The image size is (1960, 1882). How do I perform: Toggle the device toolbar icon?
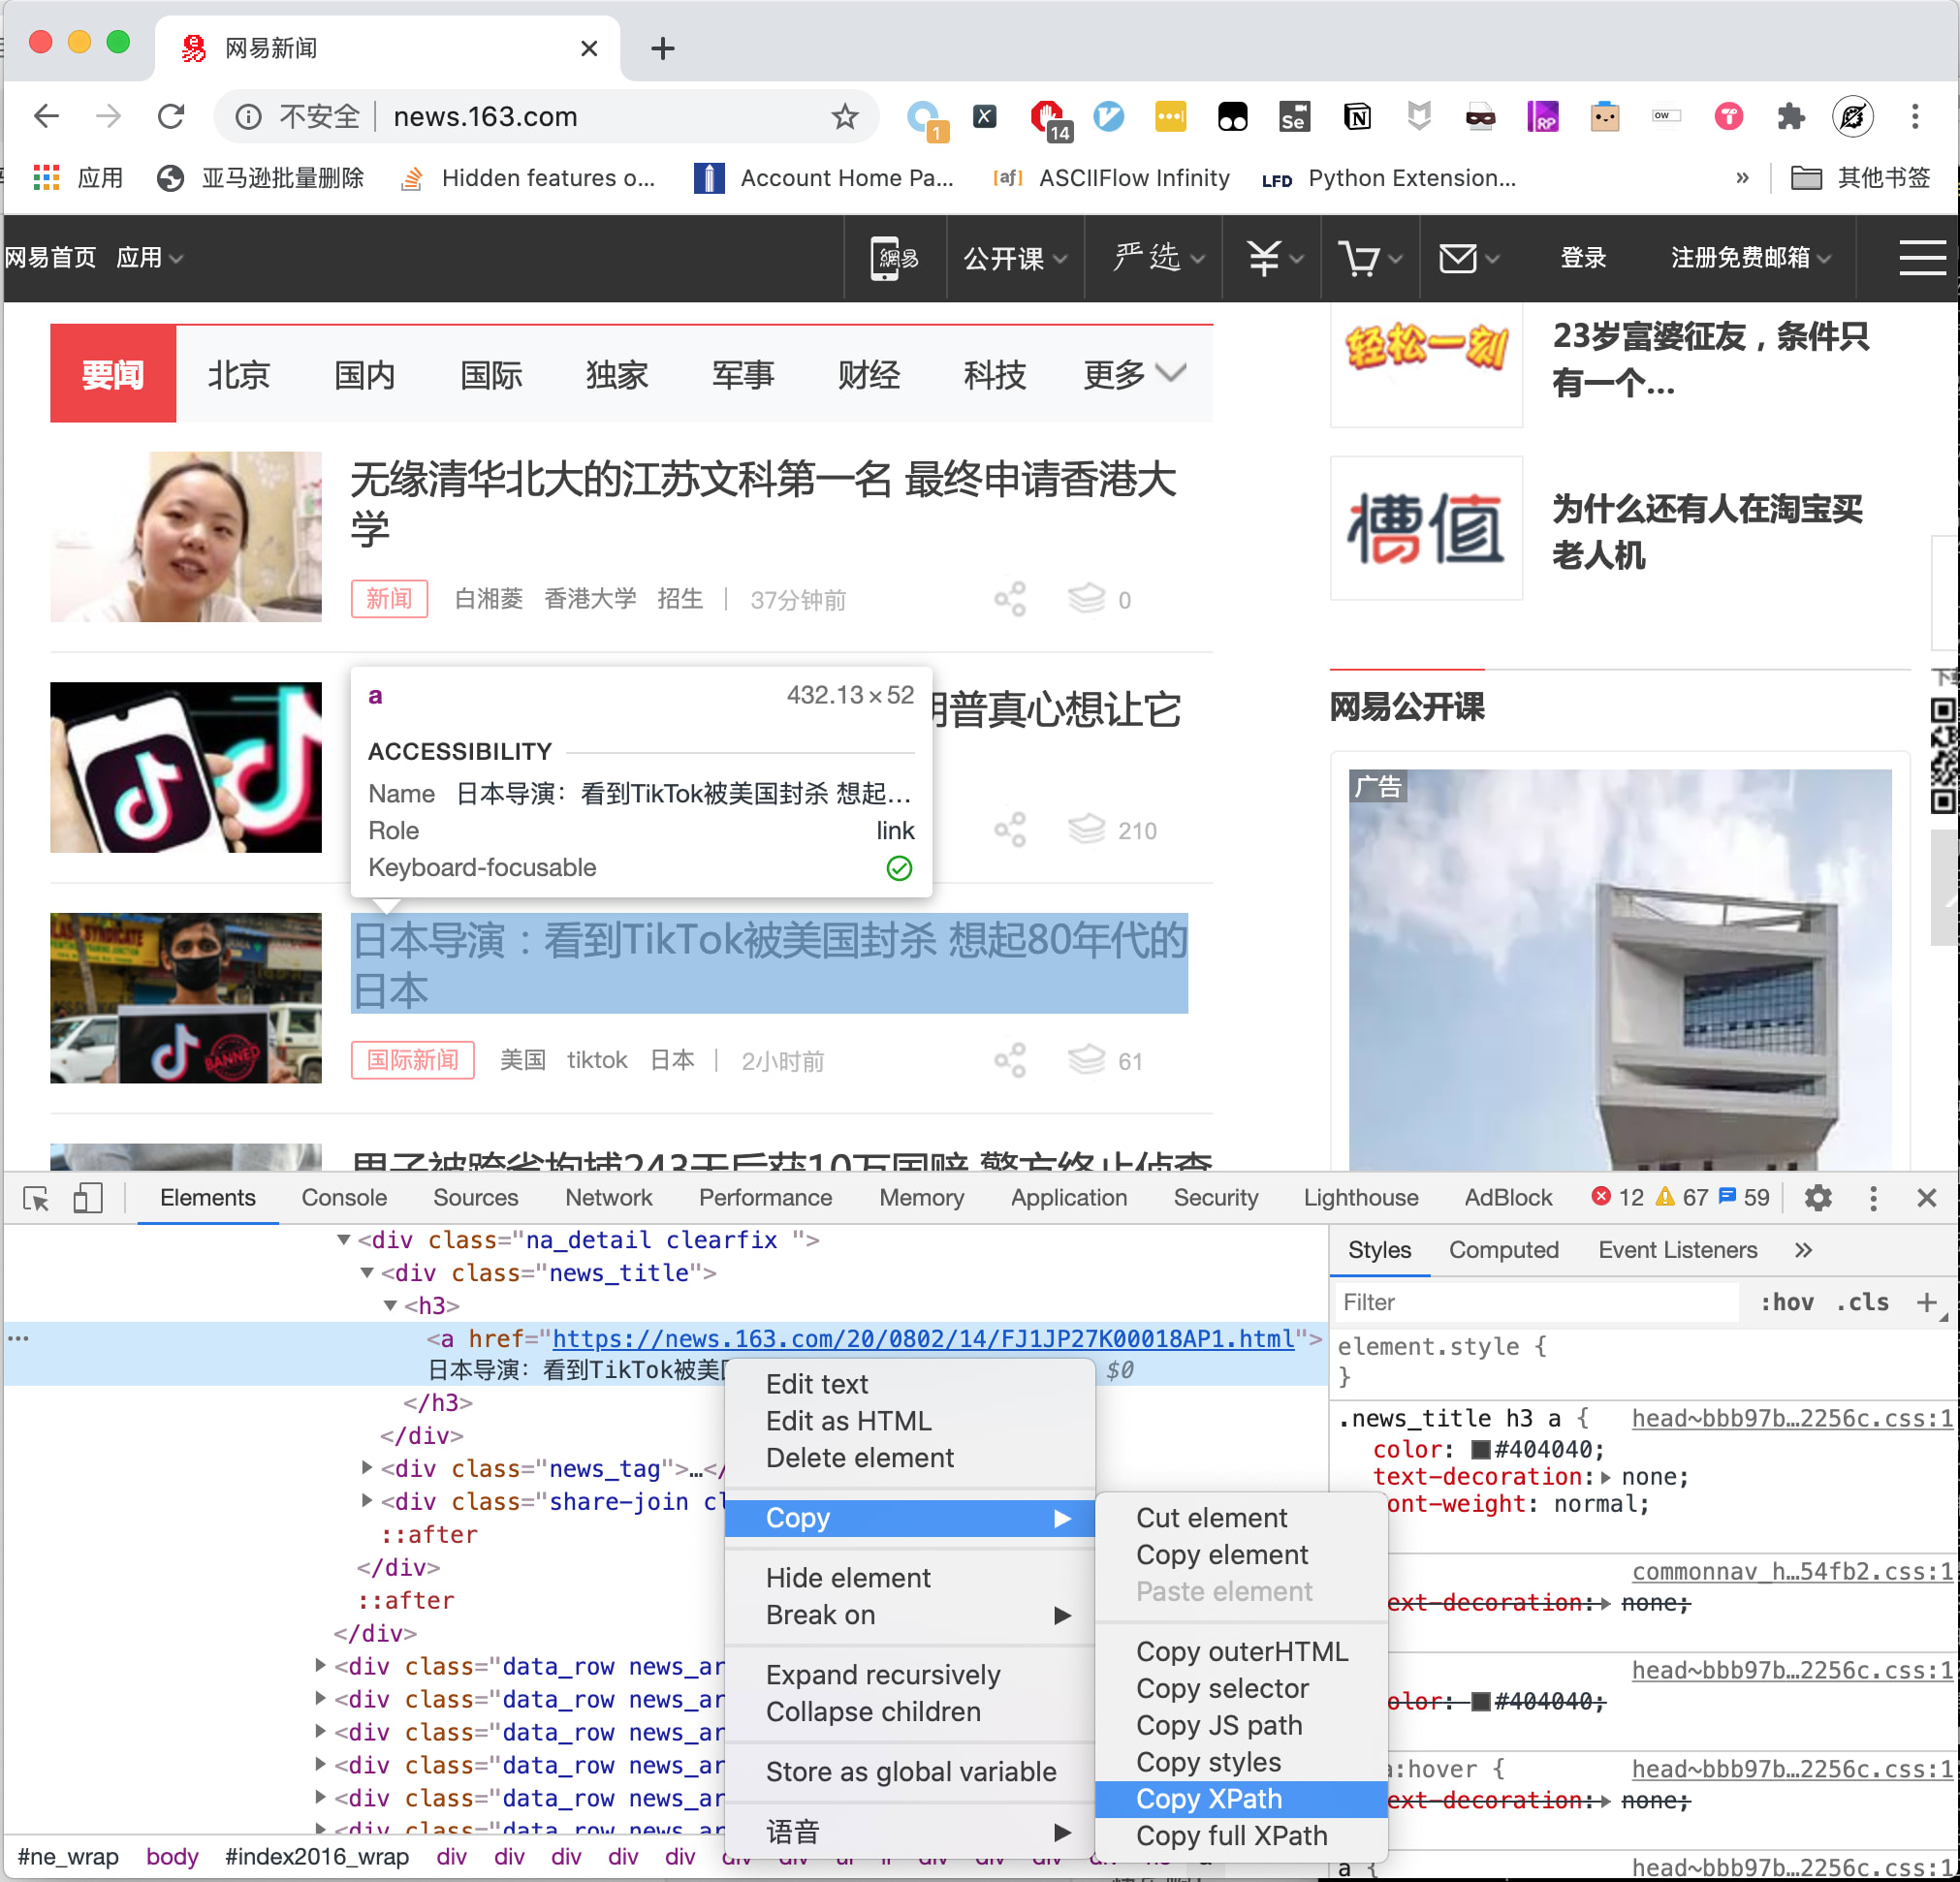pyautogui.click(x=88, y=1198)
